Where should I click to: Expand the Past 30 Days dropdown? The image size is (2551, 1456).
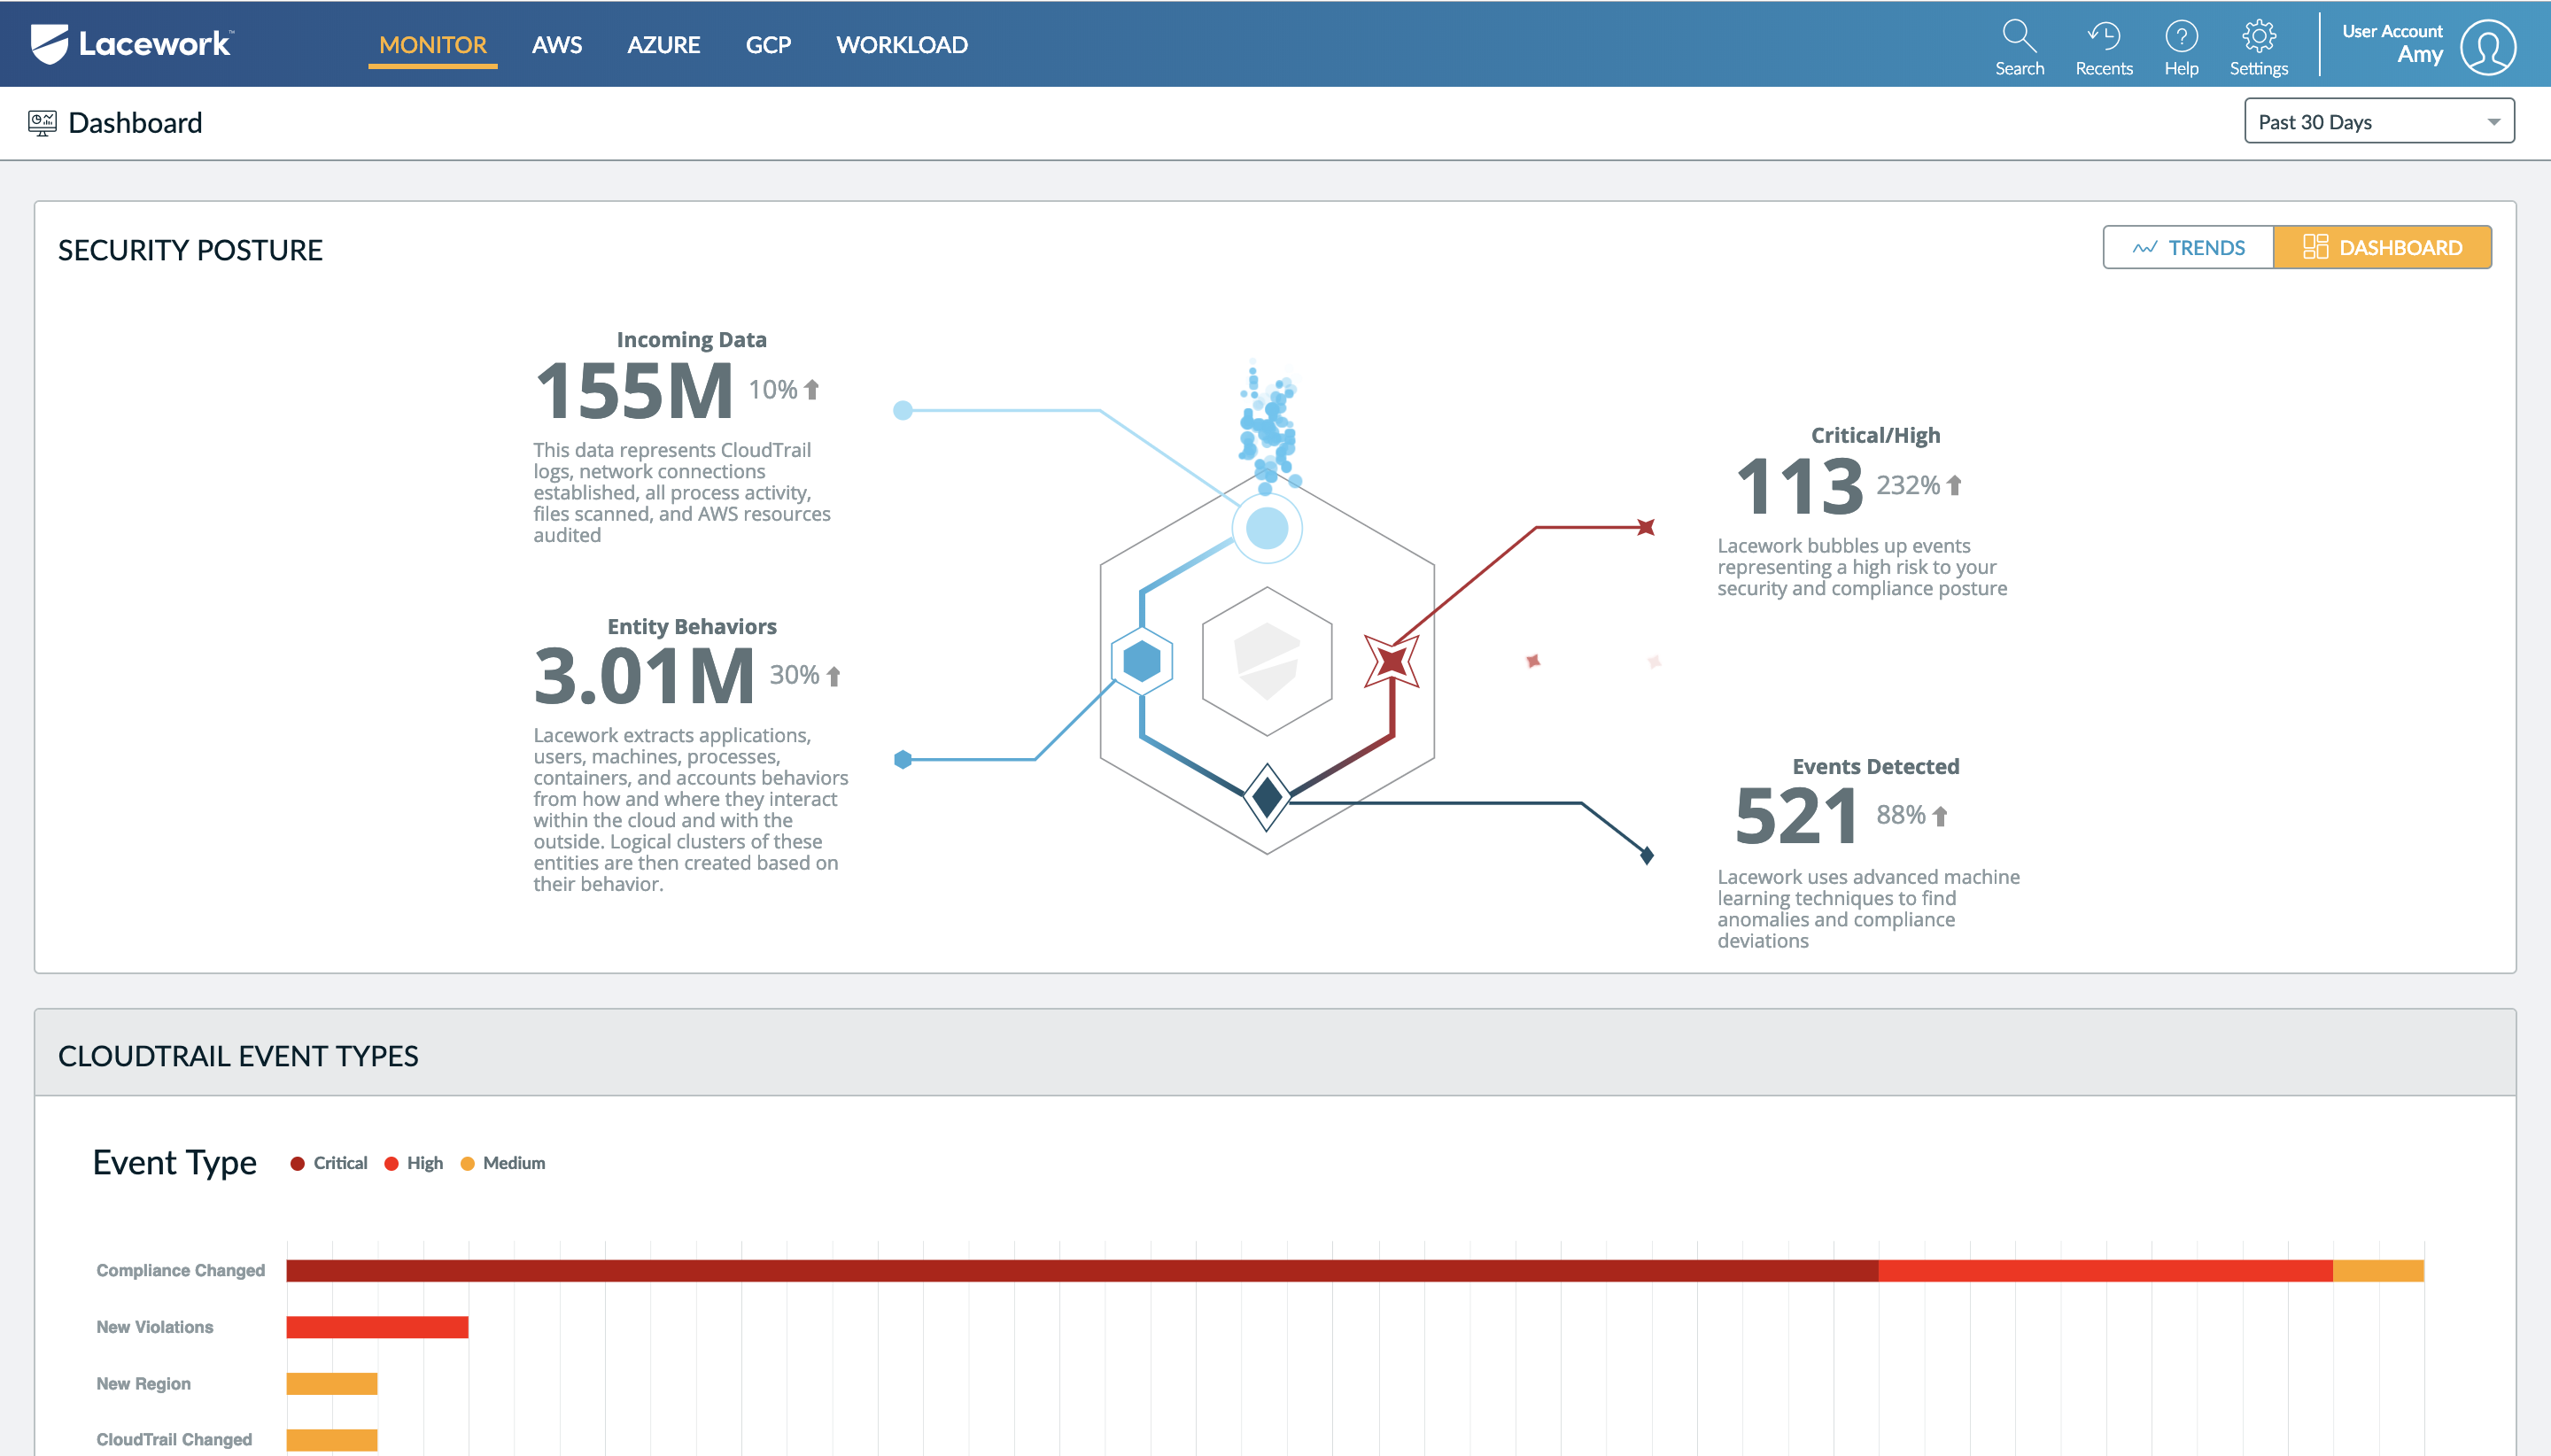2378,121
